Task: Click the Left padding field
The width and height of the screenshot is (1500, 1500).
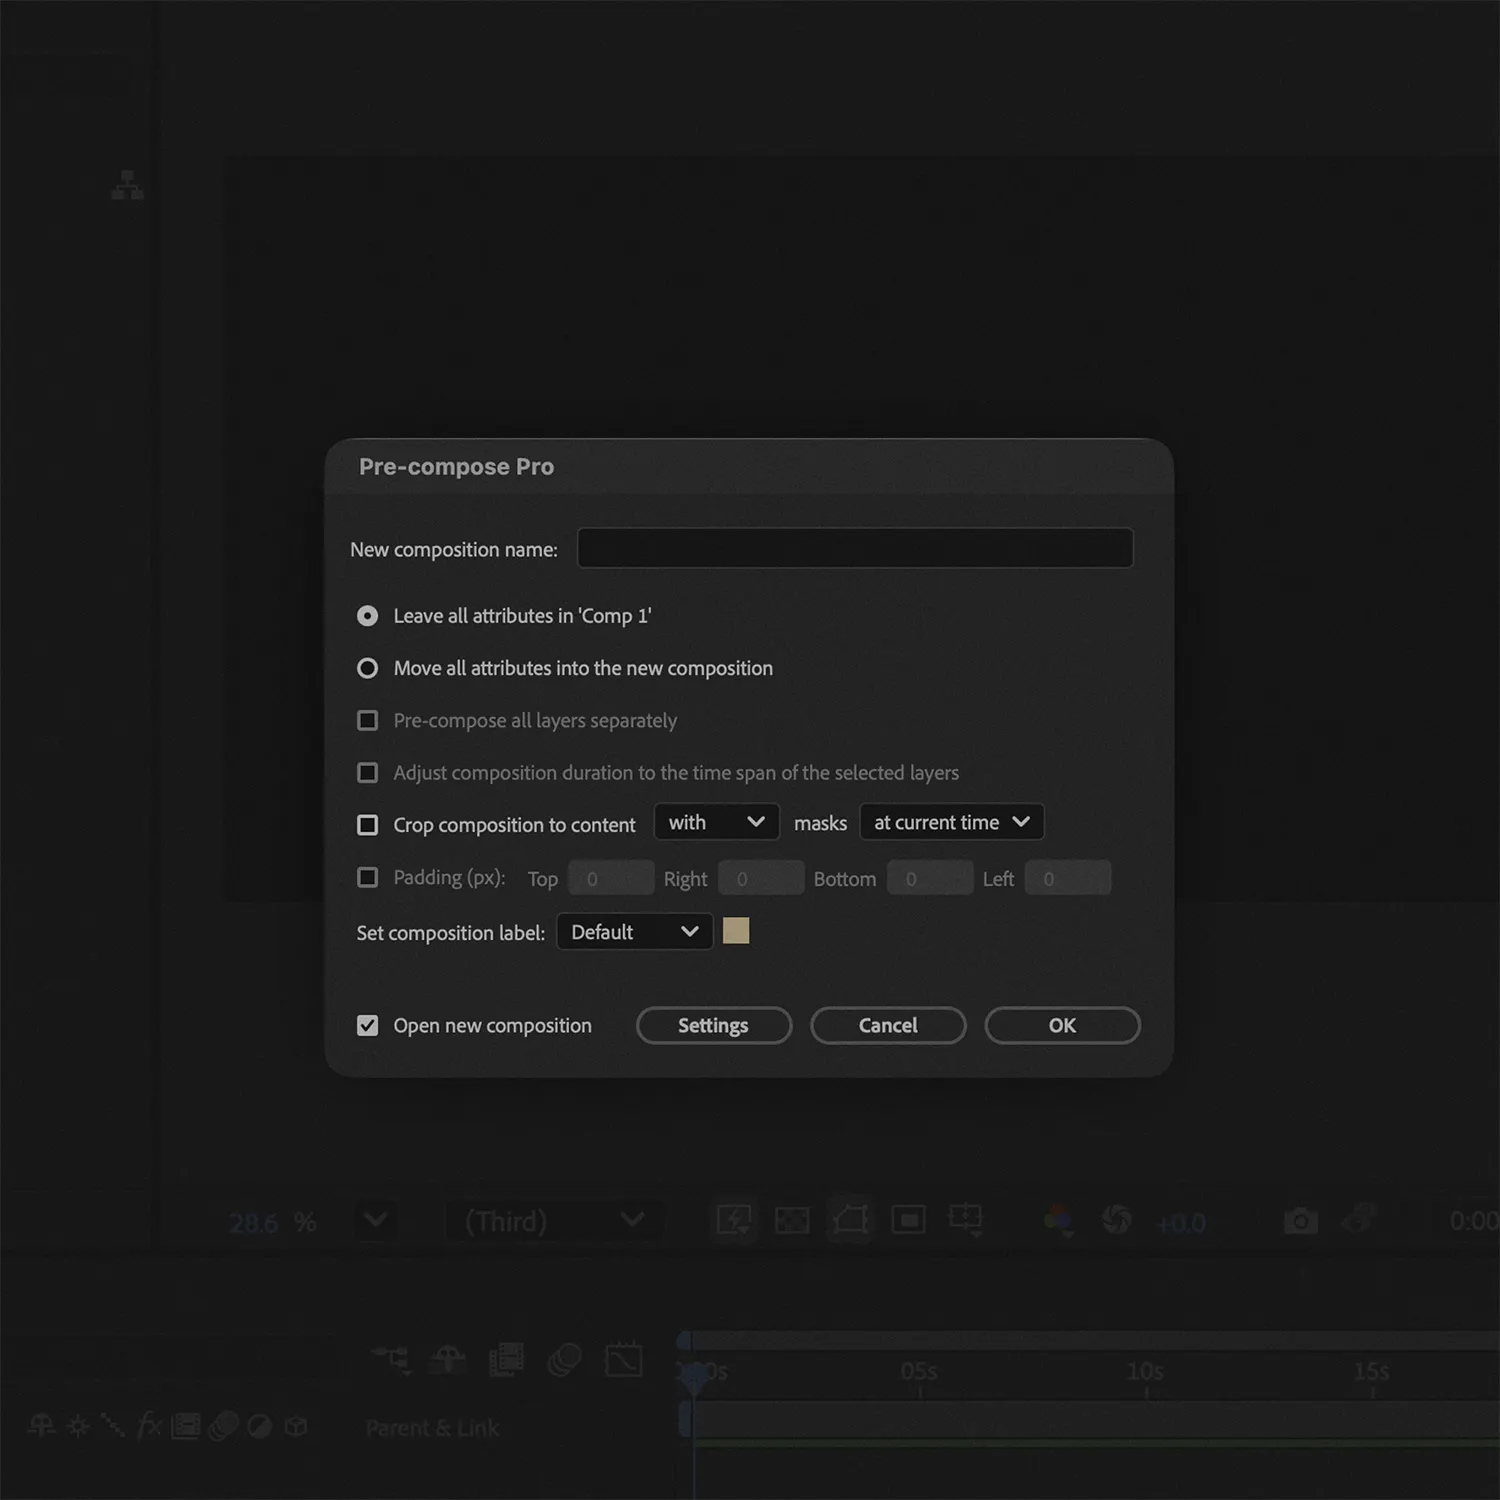Action: (1068, 878)
